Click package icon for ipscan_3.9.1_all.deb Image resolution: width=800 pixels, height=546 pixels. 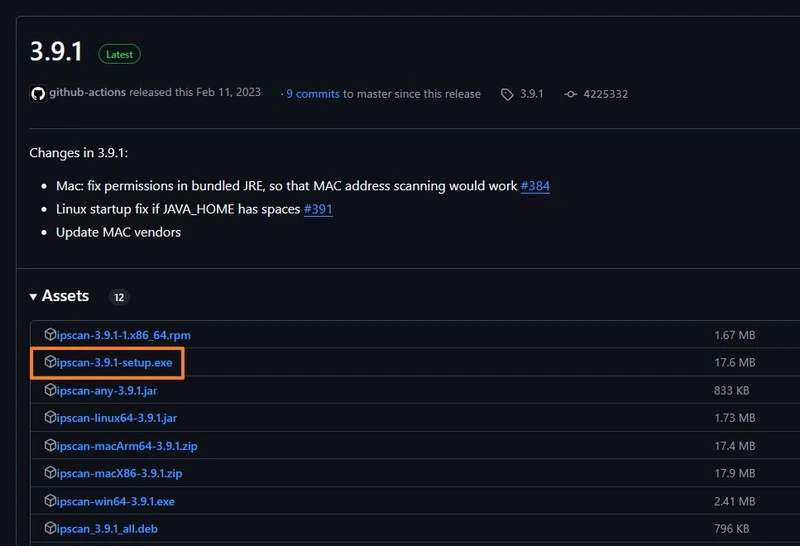tap(50, 528)
